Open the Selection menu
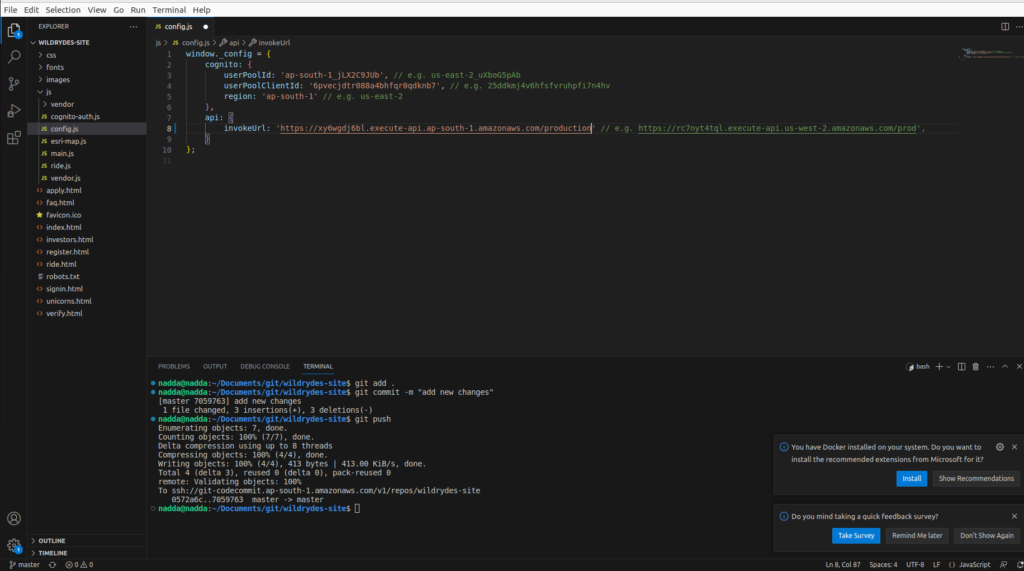1024x571 pixels. 63,10
